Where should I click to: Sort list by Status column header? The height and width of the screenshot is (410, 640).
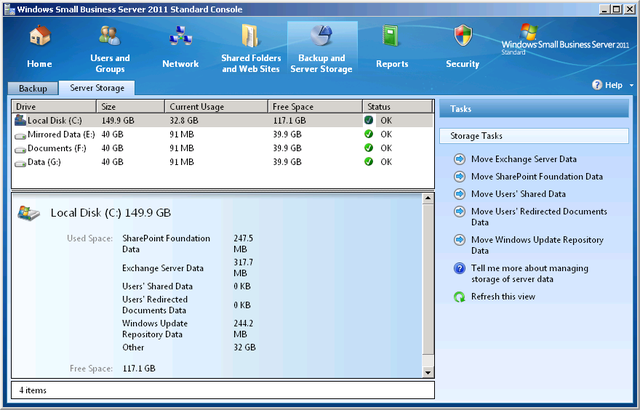[397, 106]
